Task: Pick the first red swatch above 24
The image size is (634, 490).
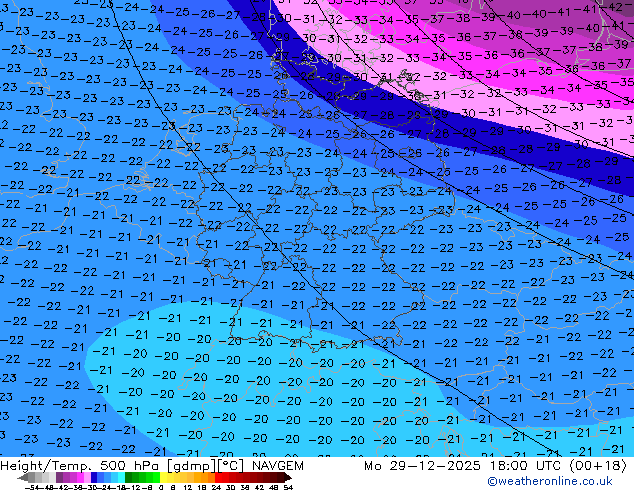Action: 218,478
